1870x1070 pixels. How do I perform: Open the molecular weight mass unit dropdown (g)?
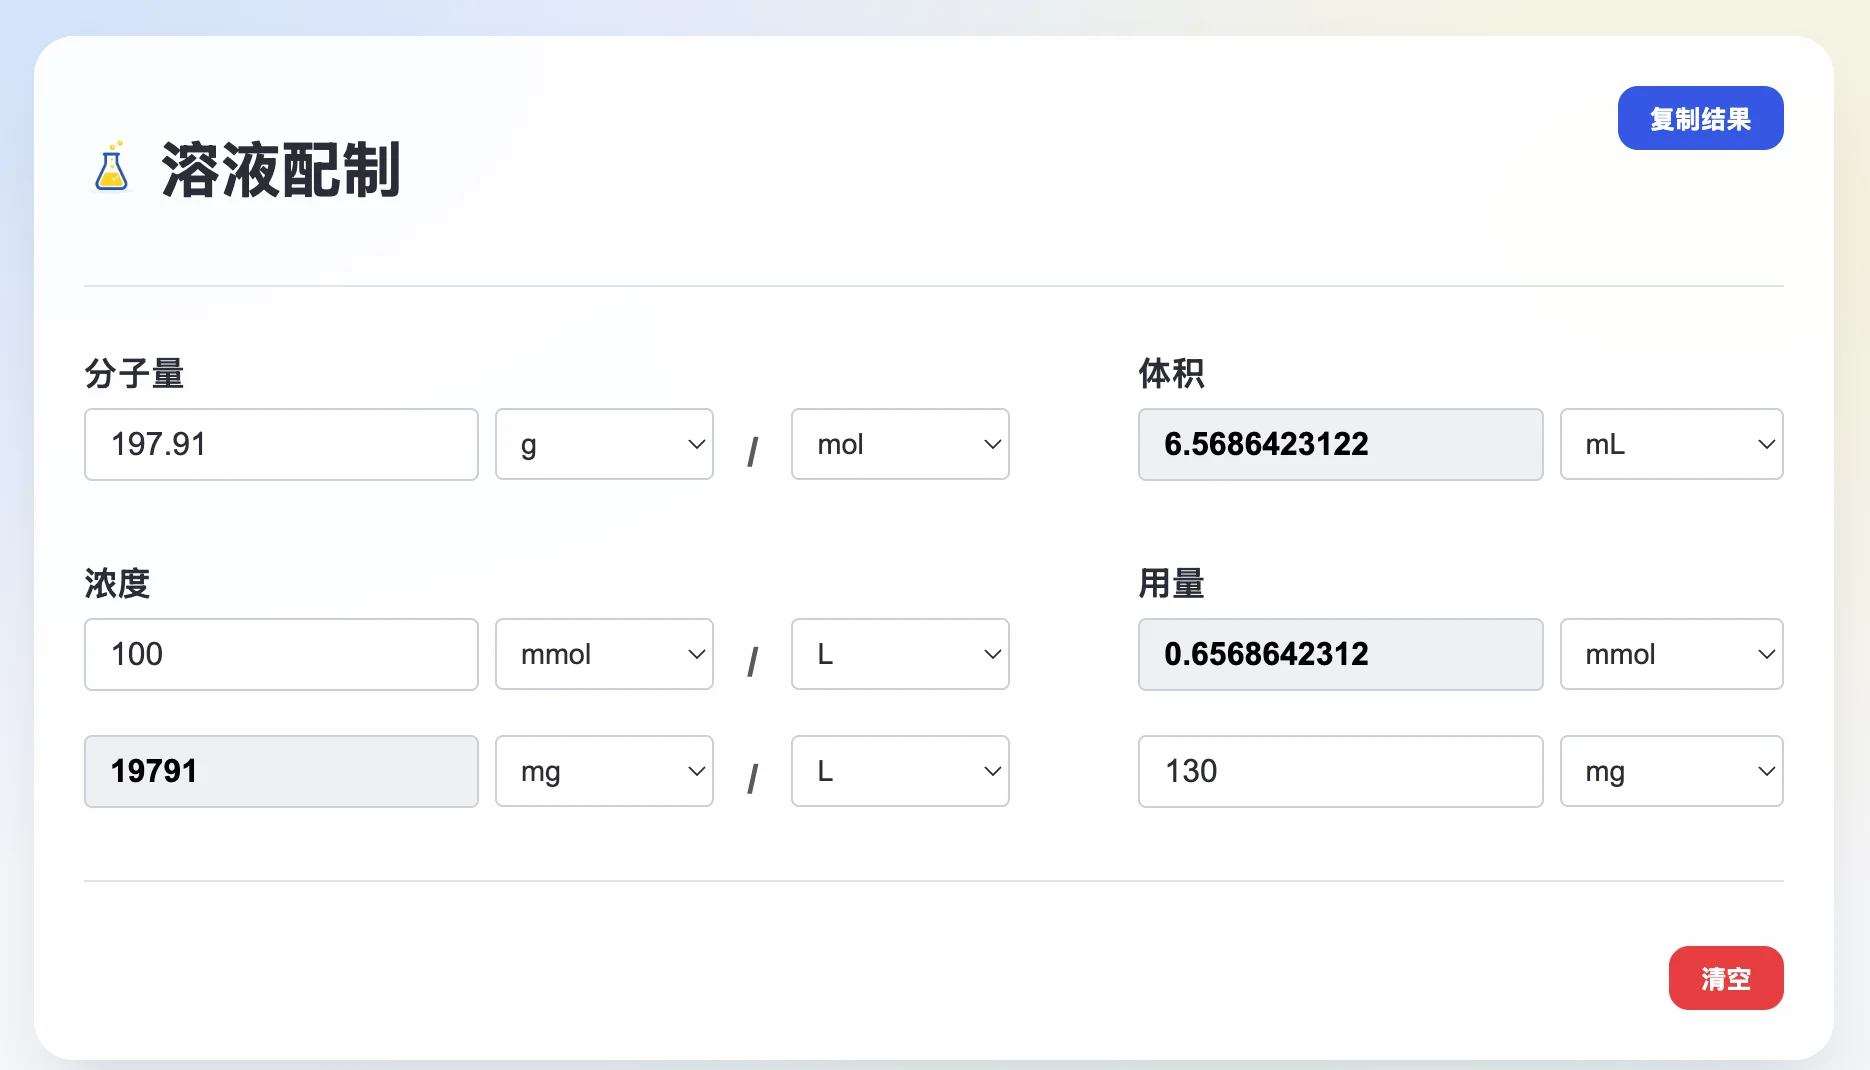pyautogui.click(x=604, y=444)
